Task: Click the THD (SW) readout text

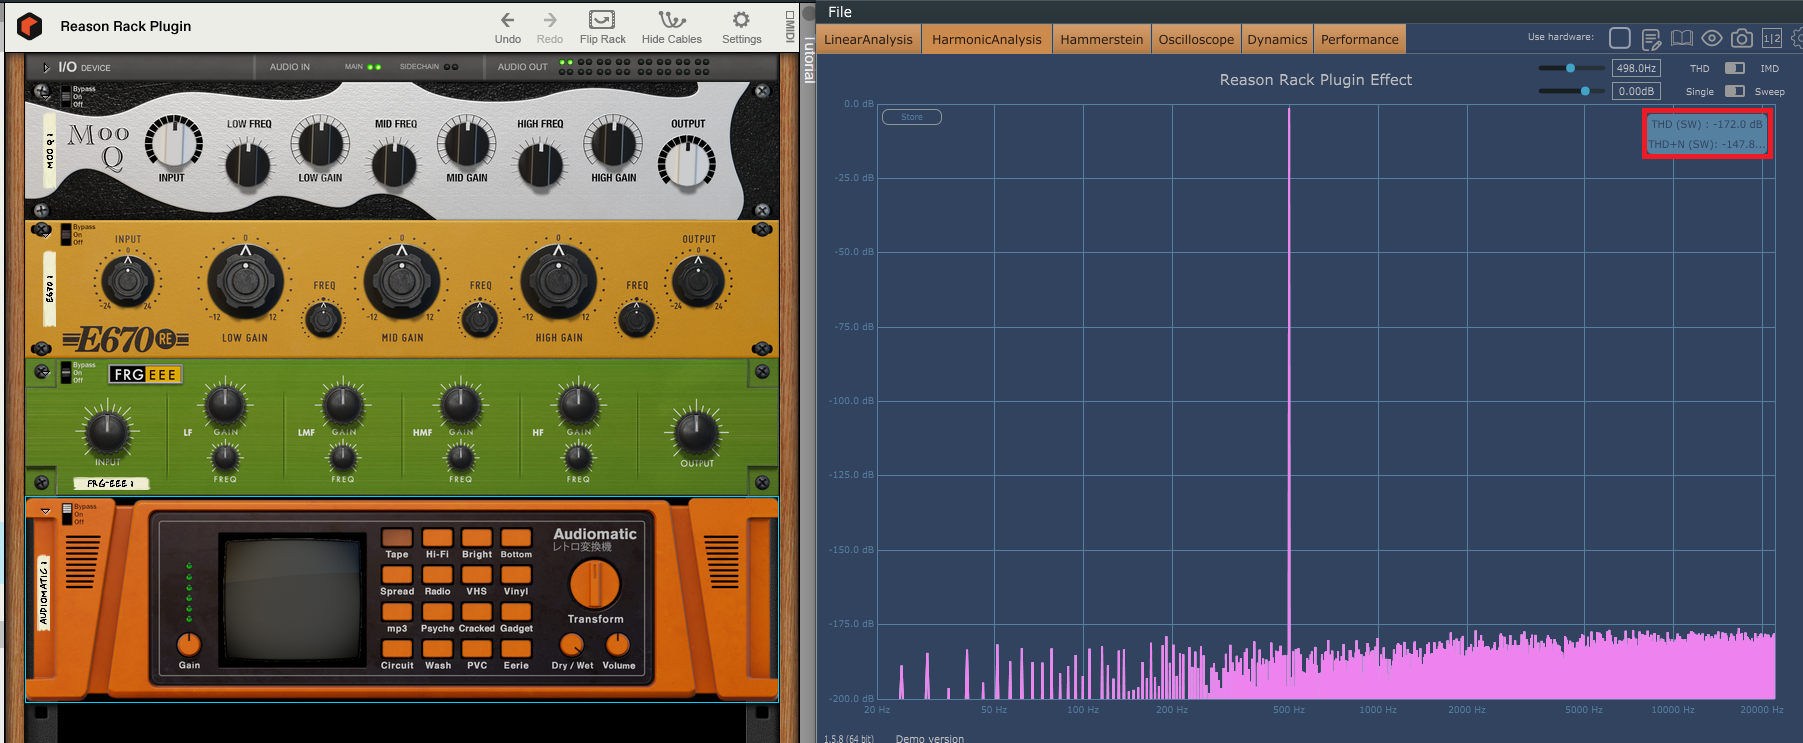Action: tap(1706, 124)
